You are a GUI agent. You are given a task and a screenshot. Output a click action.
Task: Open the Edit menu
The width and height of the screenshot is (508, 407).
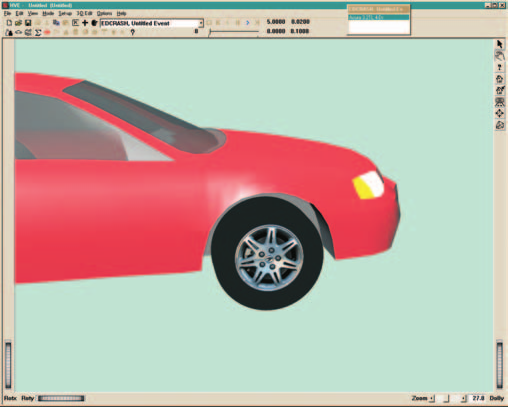pos(19,13)
